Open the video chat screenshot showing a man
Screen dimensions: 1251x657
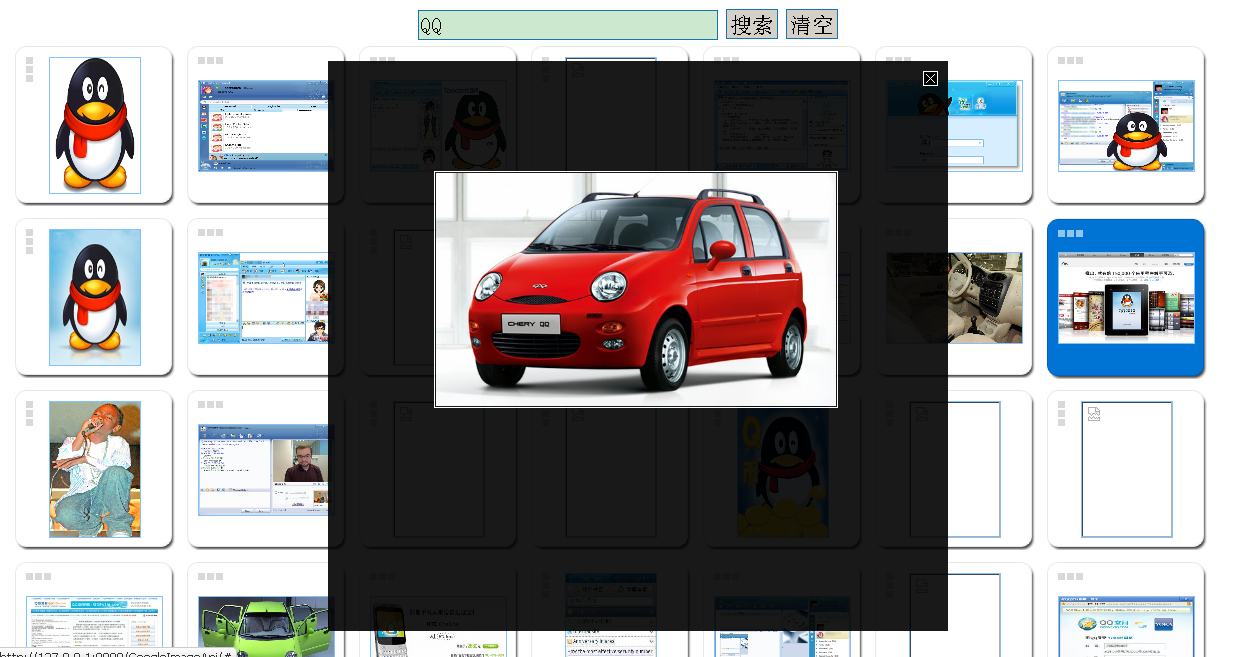pos(263,470)
